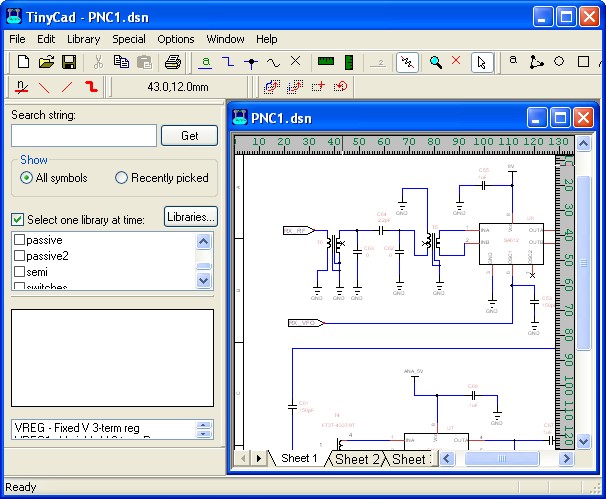
Task: Open the Help menu
Action: [x=266, y=39]
